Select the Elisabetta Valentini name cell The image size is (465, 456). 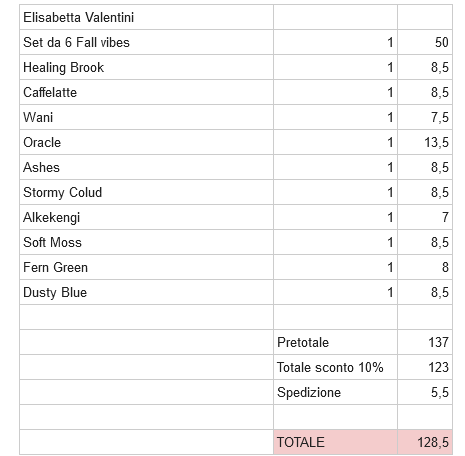pyautogui.click(x=146, y=17)
